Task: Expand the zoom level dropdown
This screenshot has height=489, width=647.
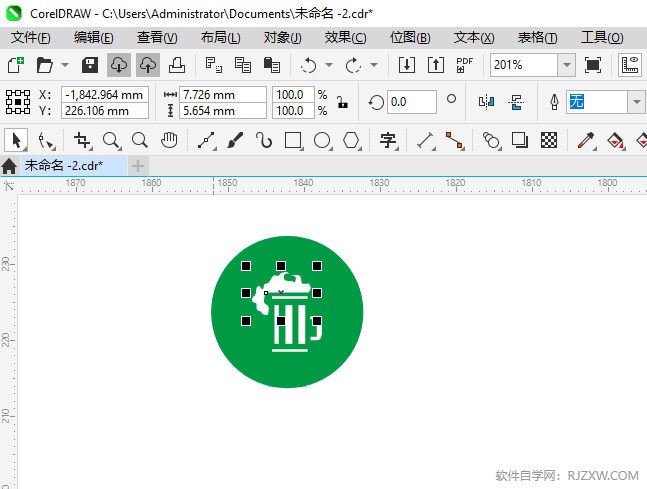Action: point(567,65)
